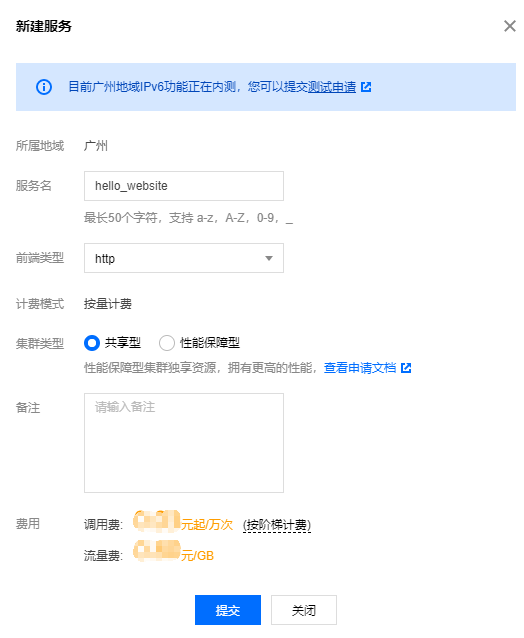Submit the form with 提交 button
The width and height of the screenshot is (524, 638).
click(x=228, y=610)
